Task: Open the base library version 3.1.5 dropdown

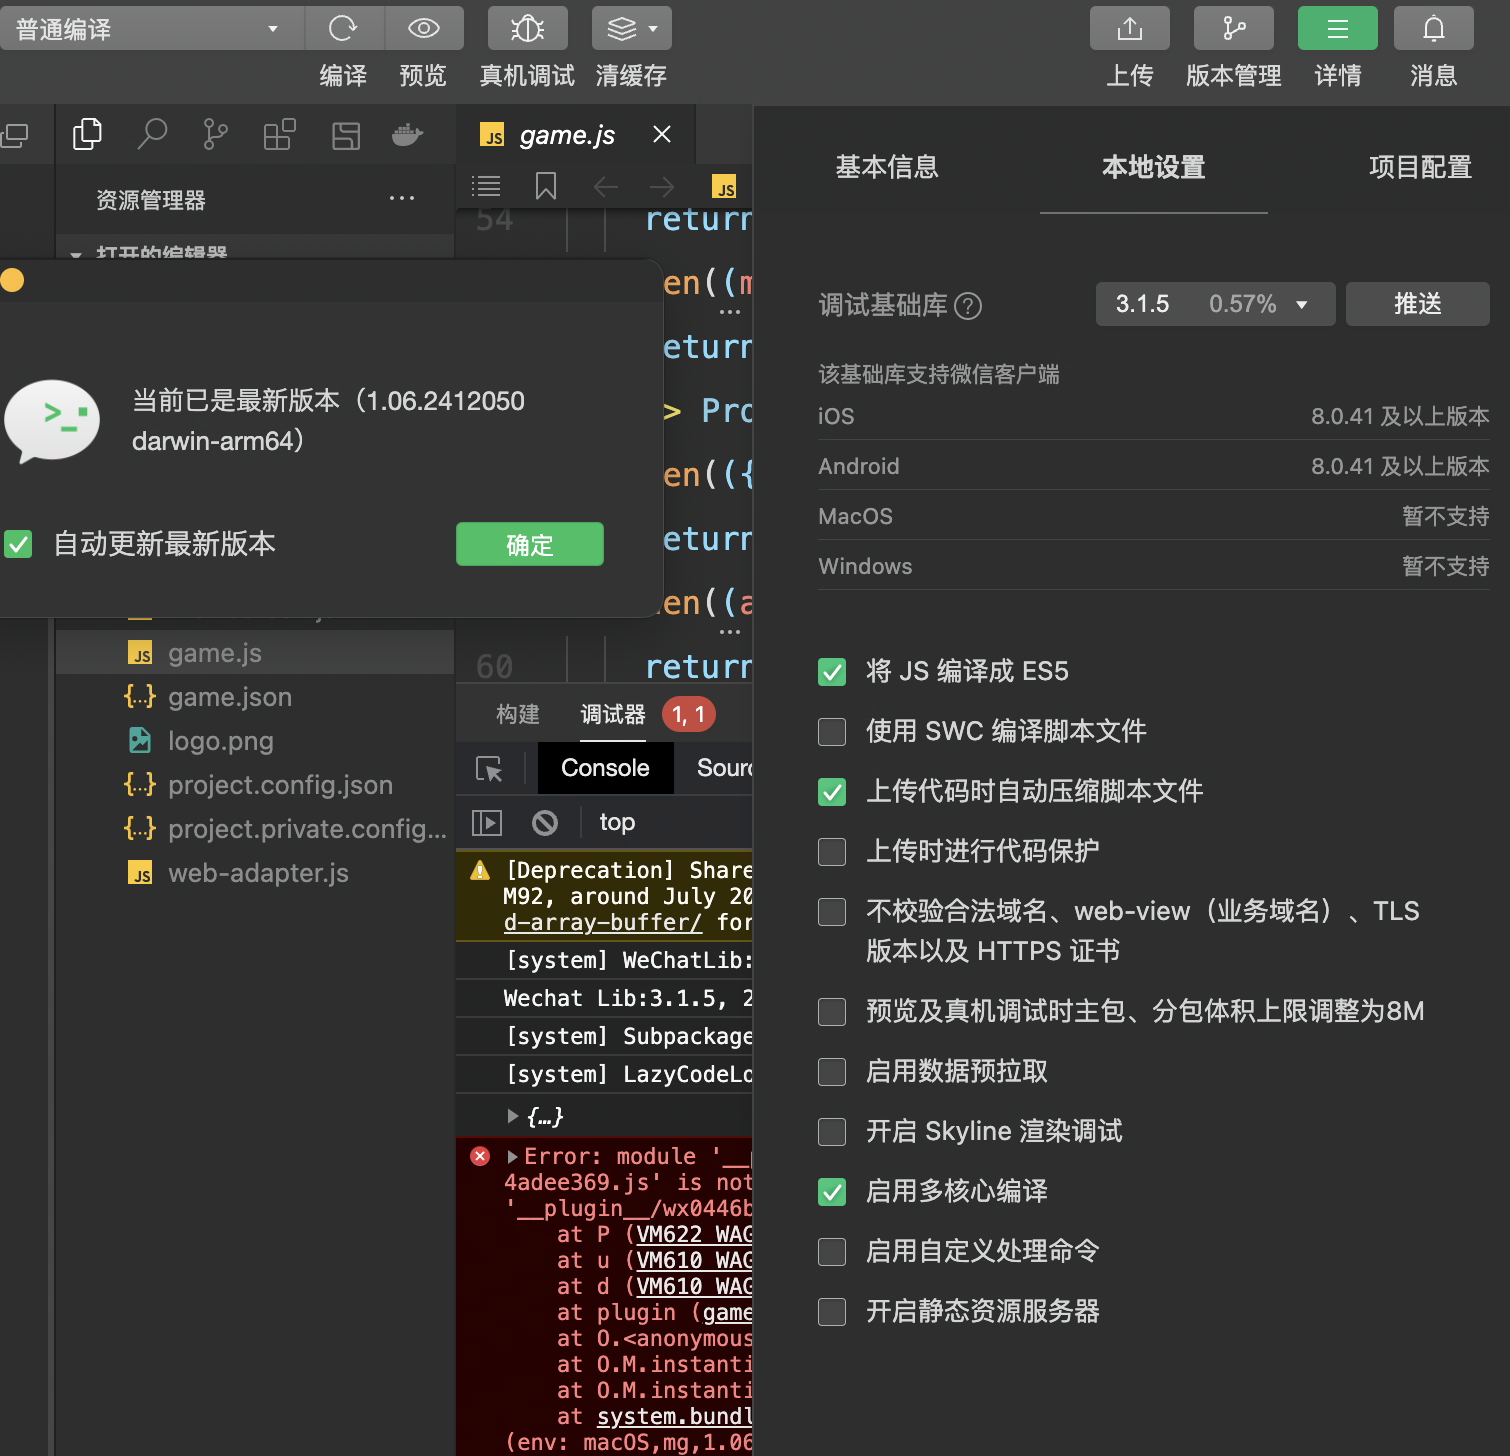Action: click(1215, 304)
